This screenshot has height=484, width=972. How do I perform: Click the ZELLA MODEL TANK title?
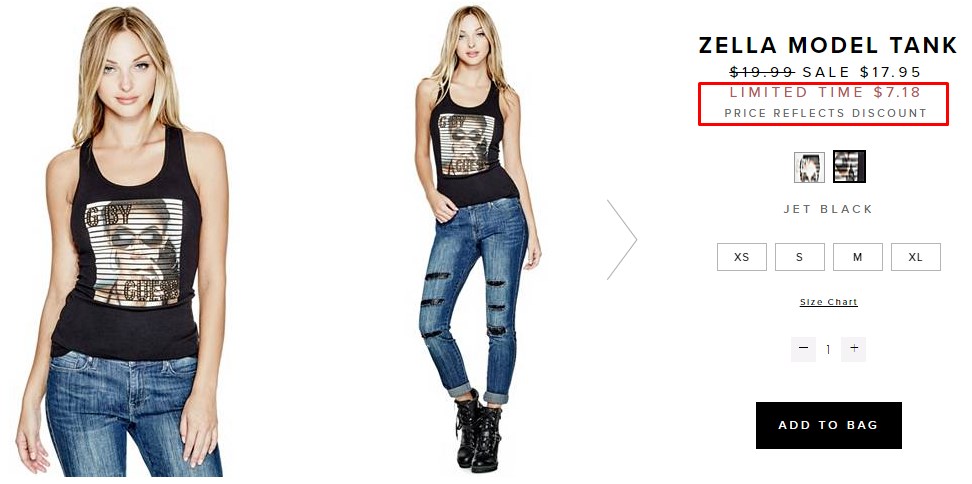click(828, 45)
